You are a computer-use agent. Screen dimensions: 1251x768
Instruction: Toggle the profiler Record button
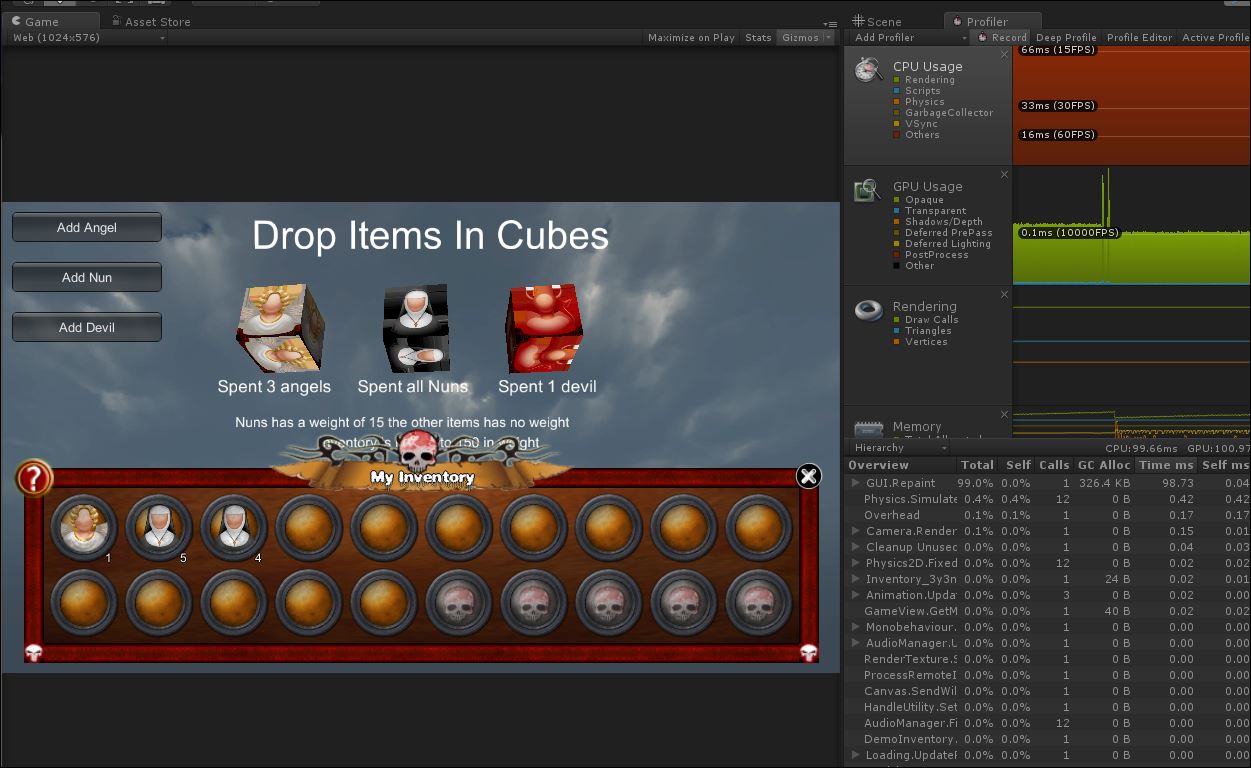(1002, 38)
